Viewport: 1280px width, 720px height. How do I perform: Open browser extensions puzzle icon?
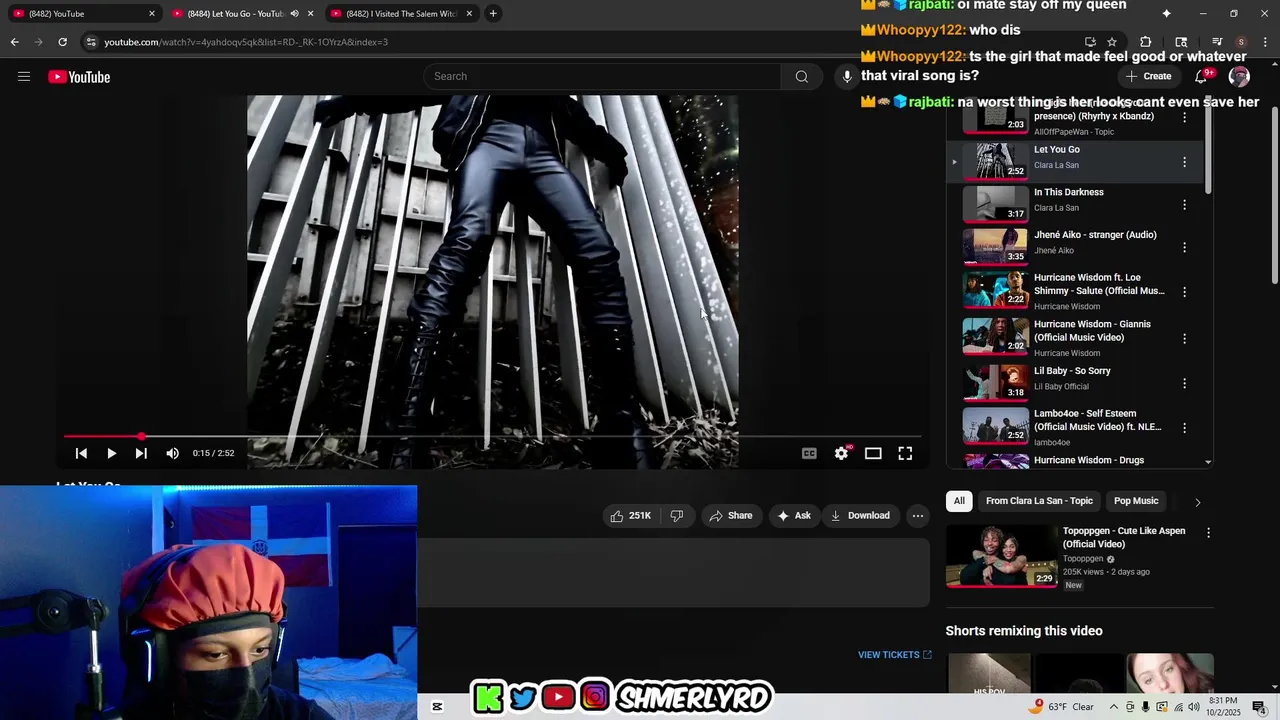1146,42
